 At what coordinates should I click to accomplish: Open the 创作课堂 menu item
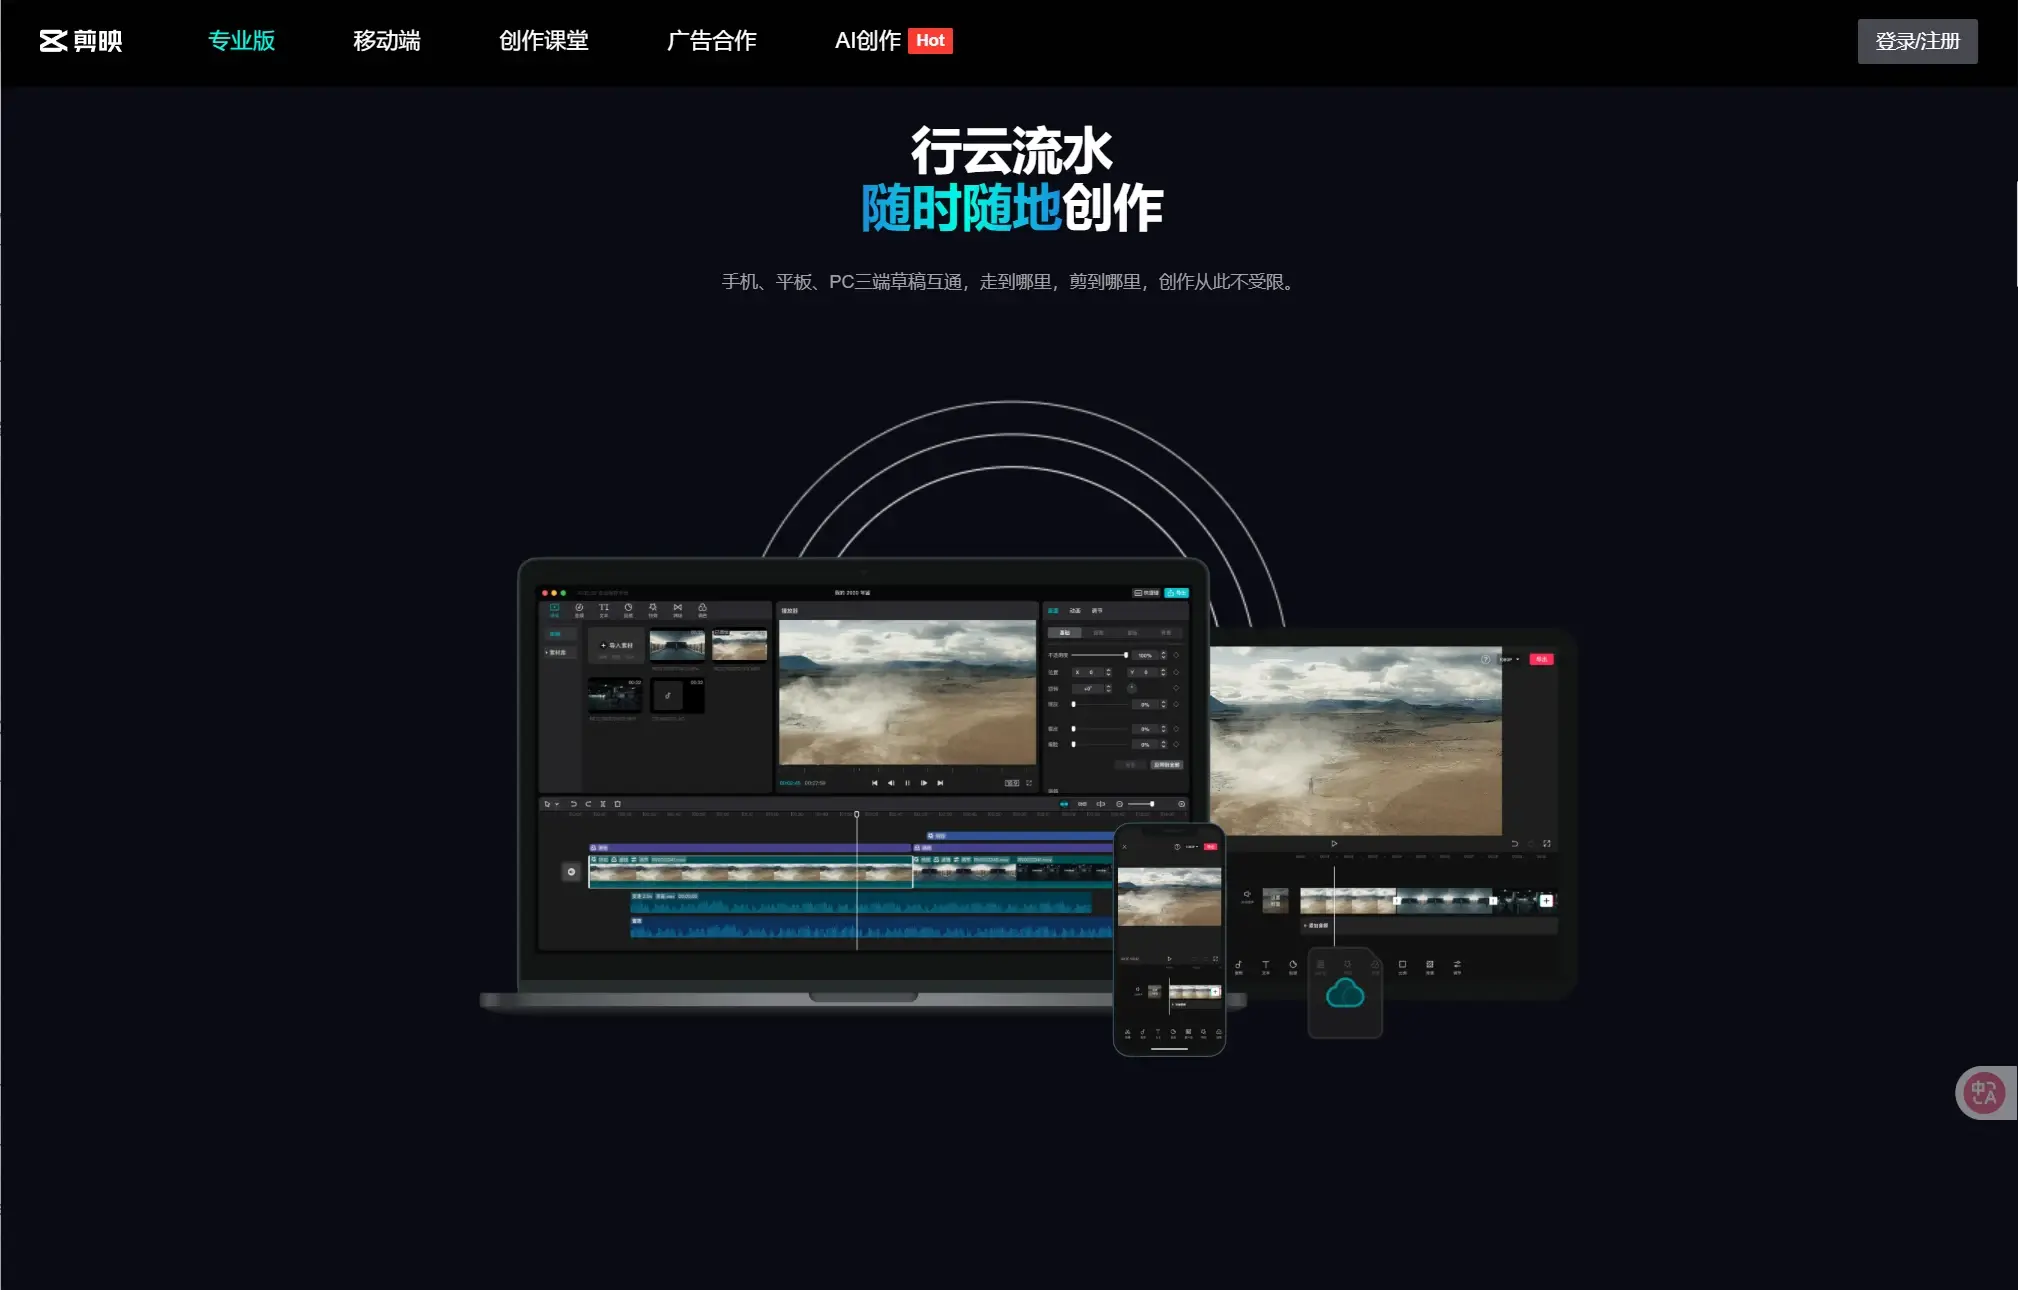pos(544,41)
